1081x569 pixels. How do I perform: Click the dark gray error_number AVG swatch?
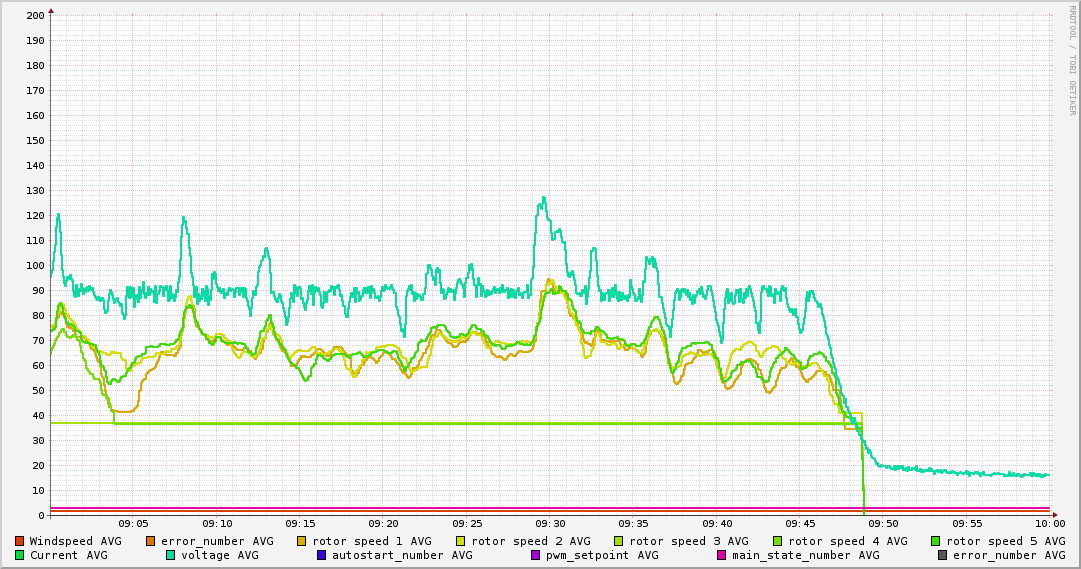coord(943,555)
